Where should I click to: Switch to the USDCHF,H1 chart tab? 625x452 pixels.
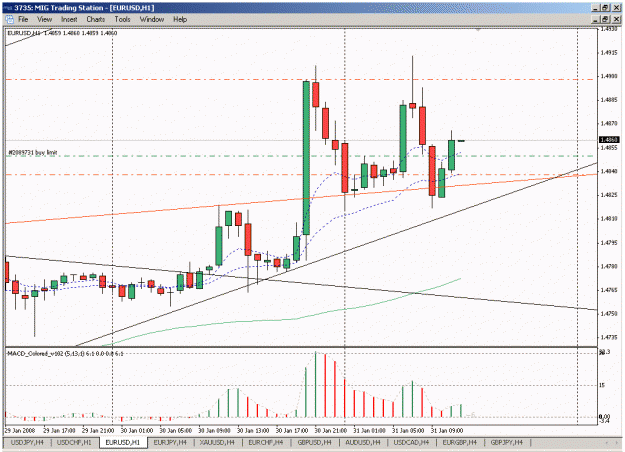pyautogui.click(x=74, y=442)
